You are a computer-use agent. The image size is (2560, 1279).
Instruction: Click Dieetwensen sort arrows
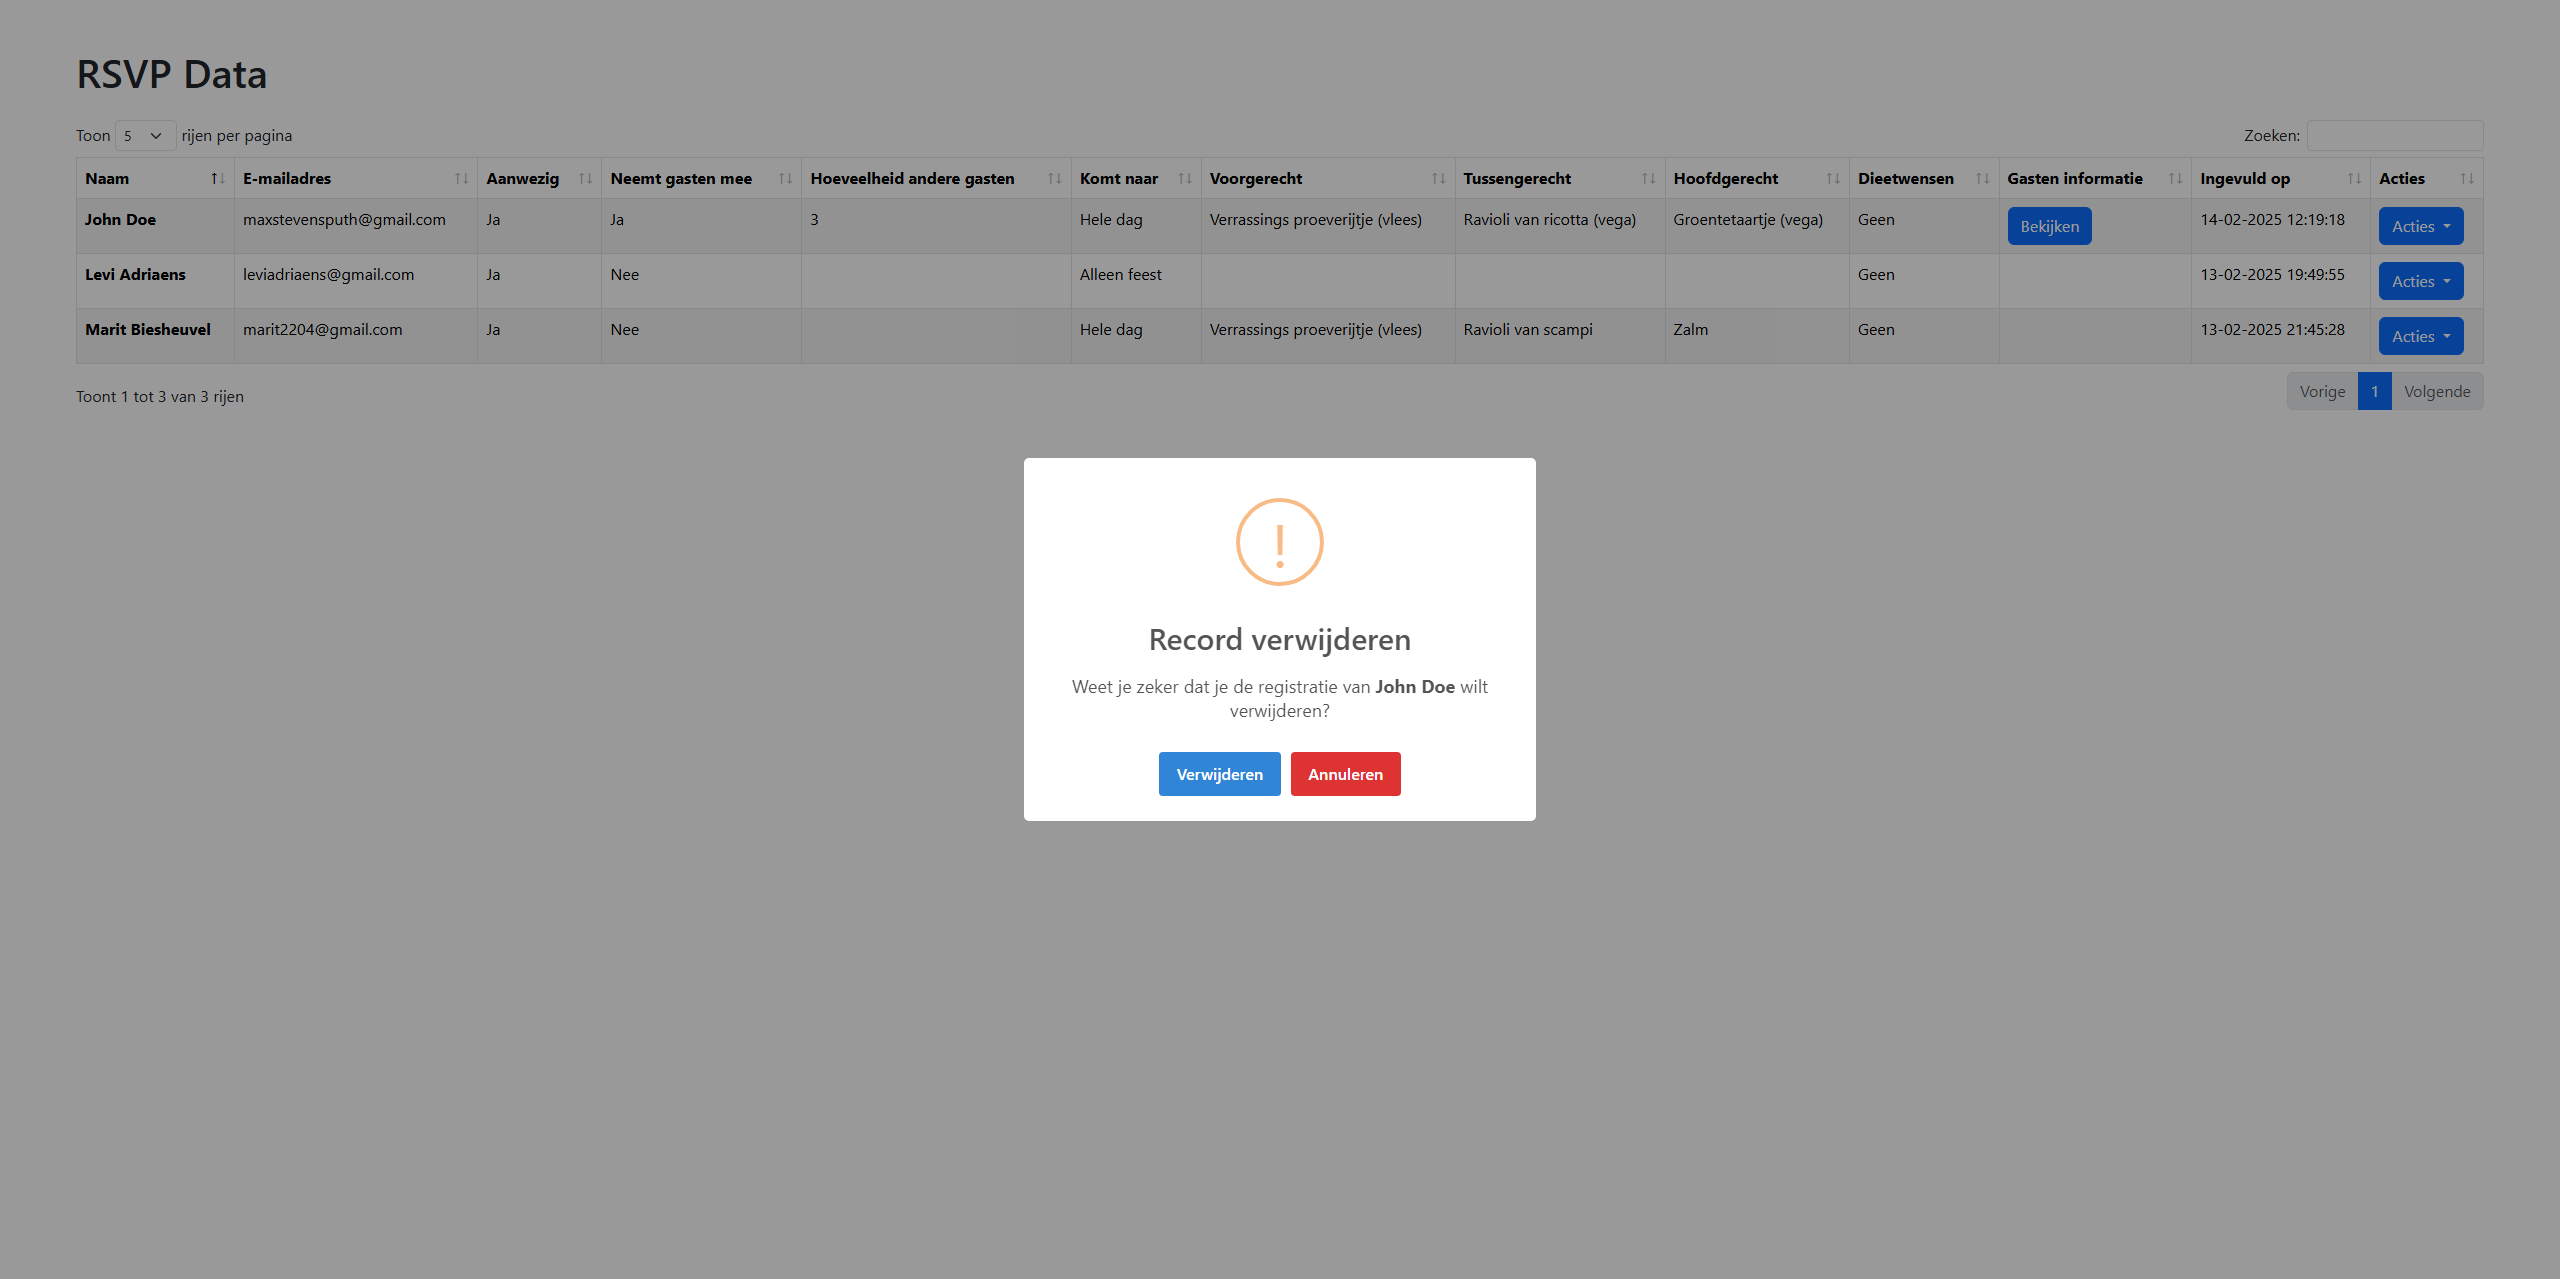point(1982,179)
